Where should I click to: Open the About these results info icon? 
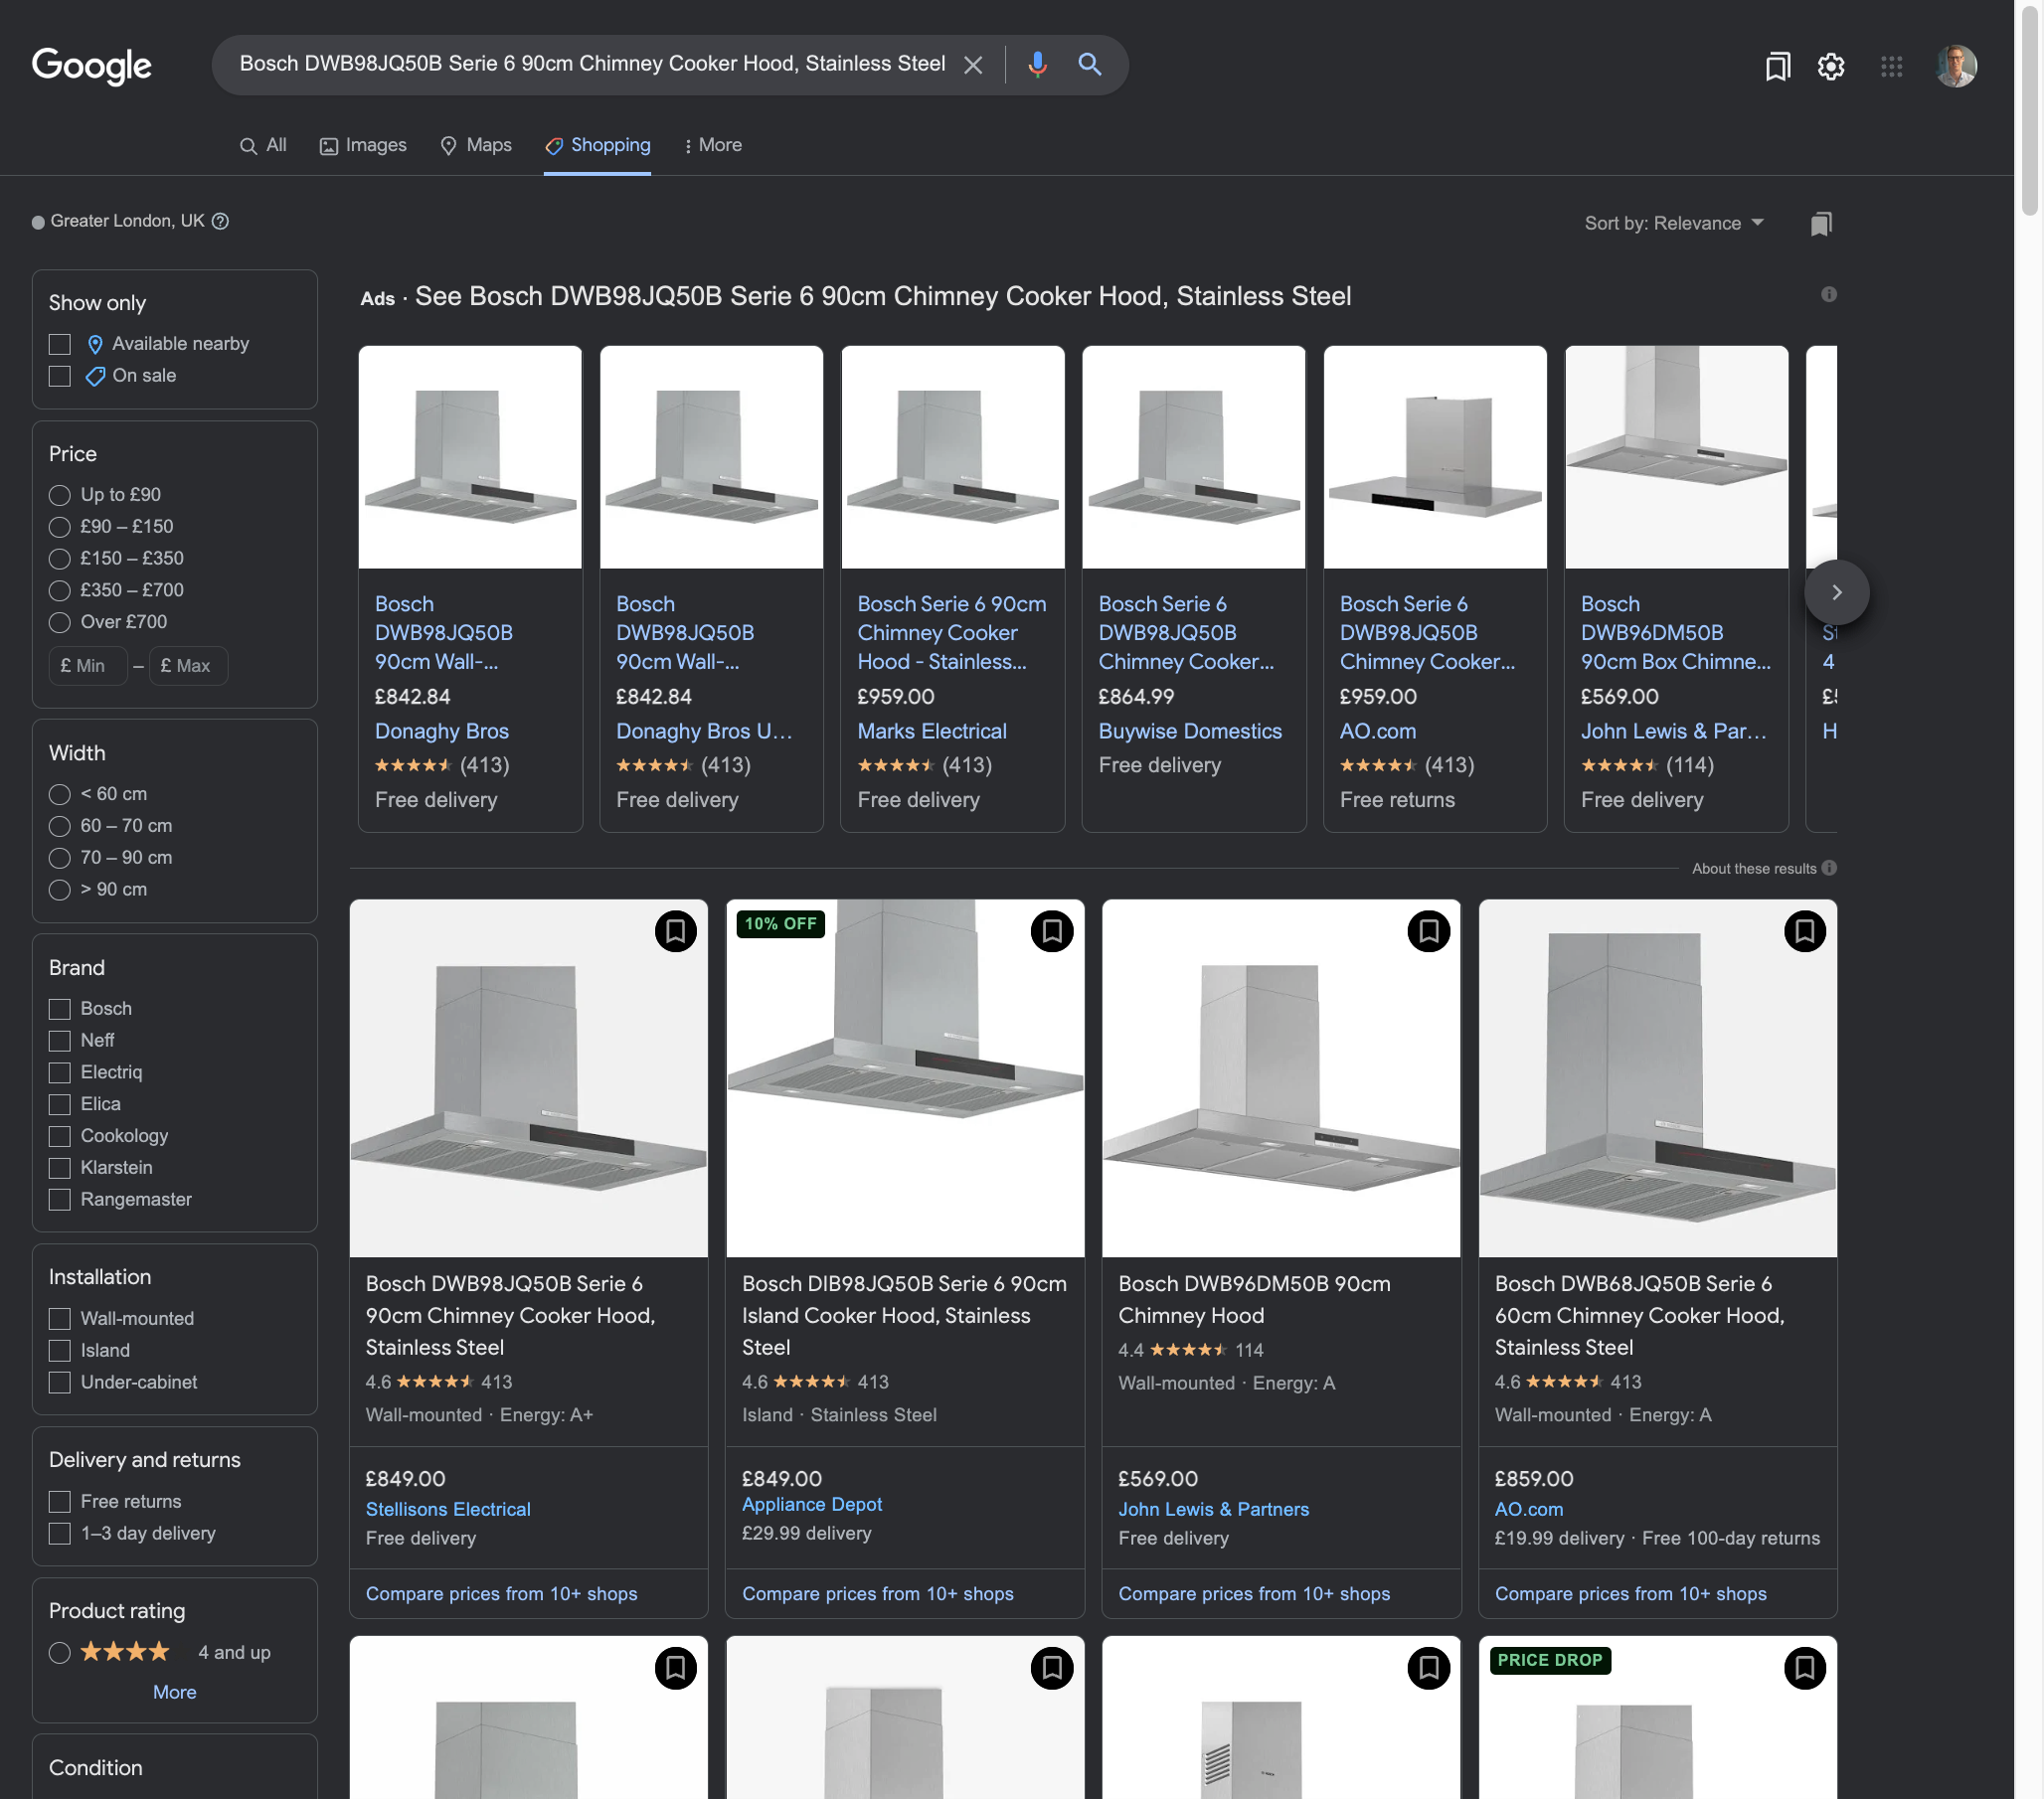(1828, 868)
